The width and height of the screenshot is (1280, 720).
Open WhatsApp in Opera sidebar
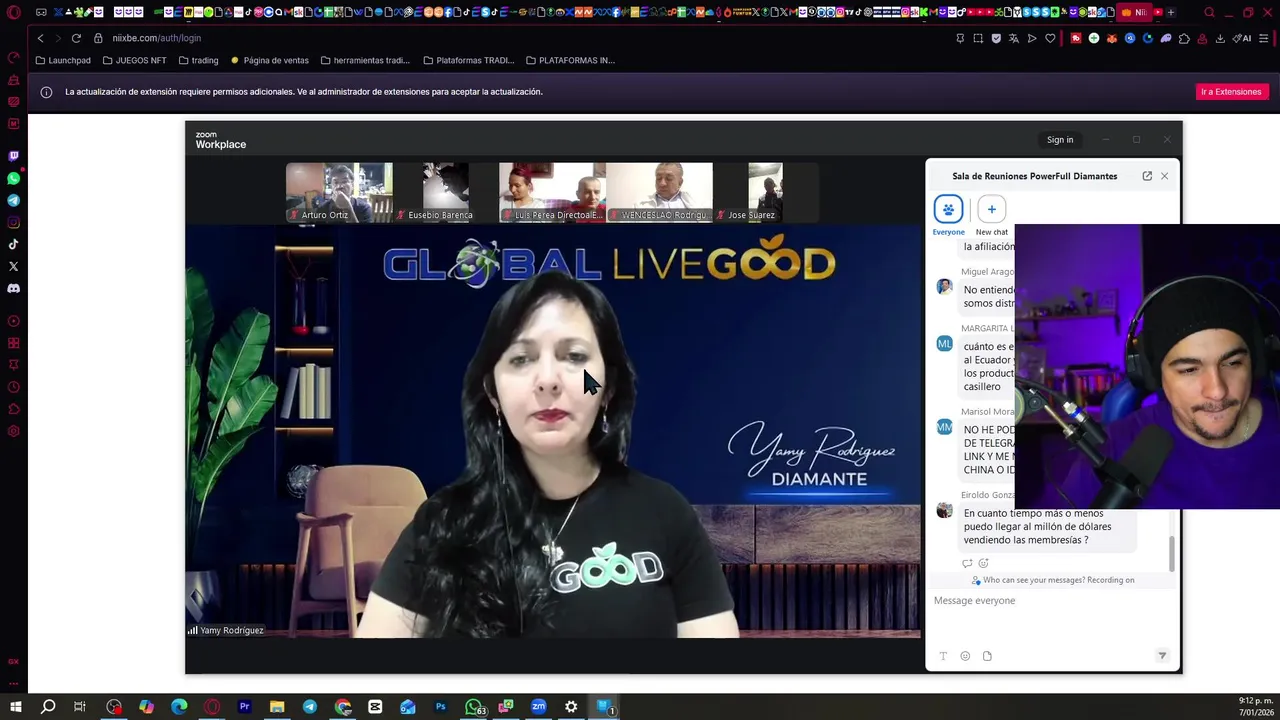[13, 178]
